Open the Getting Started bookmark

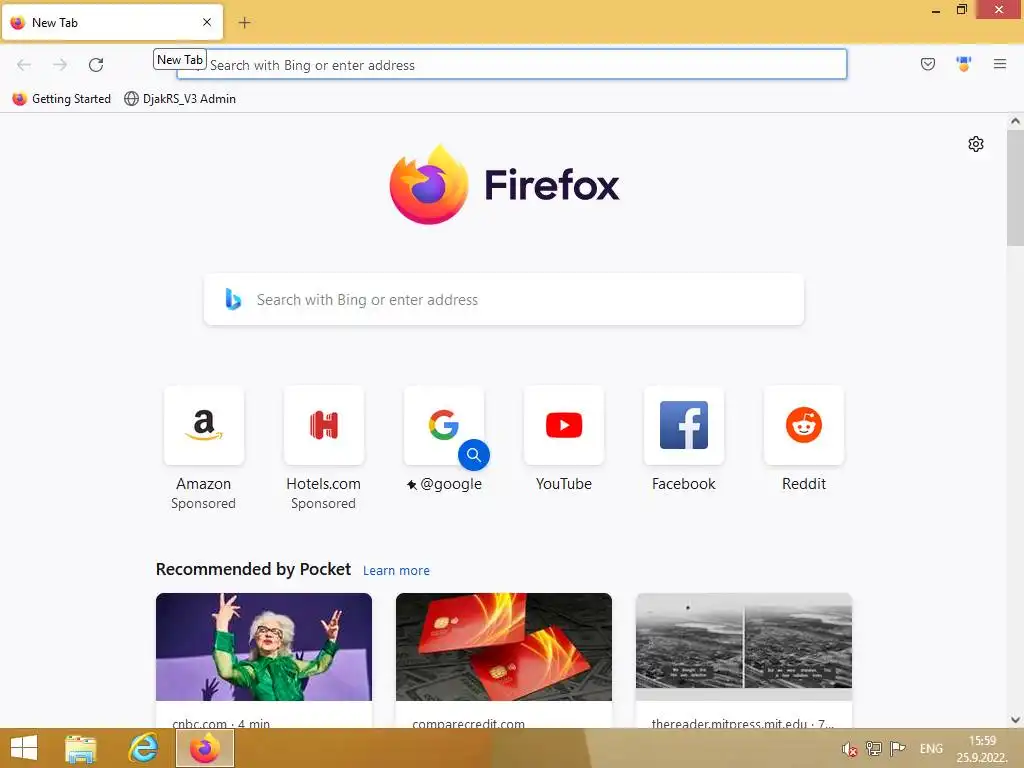[x=61, y=99]
